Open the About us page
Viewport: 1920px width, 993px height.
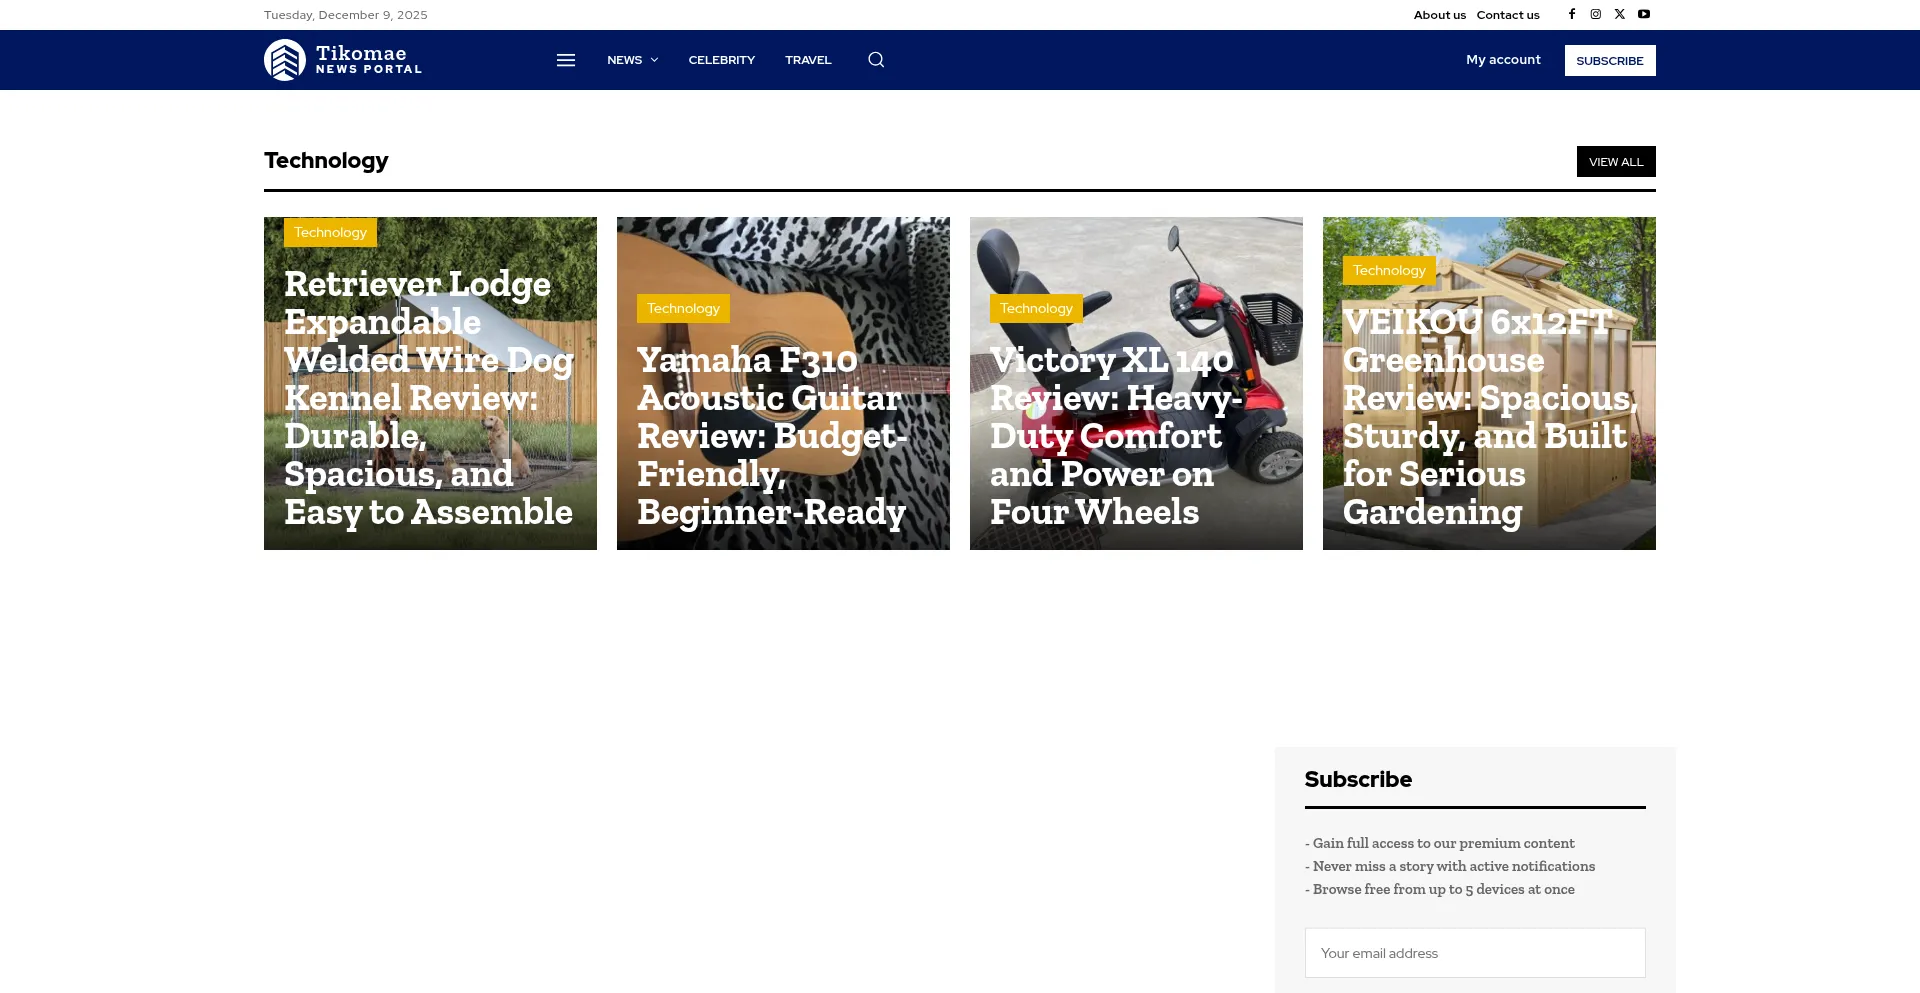pos(1439,15)
